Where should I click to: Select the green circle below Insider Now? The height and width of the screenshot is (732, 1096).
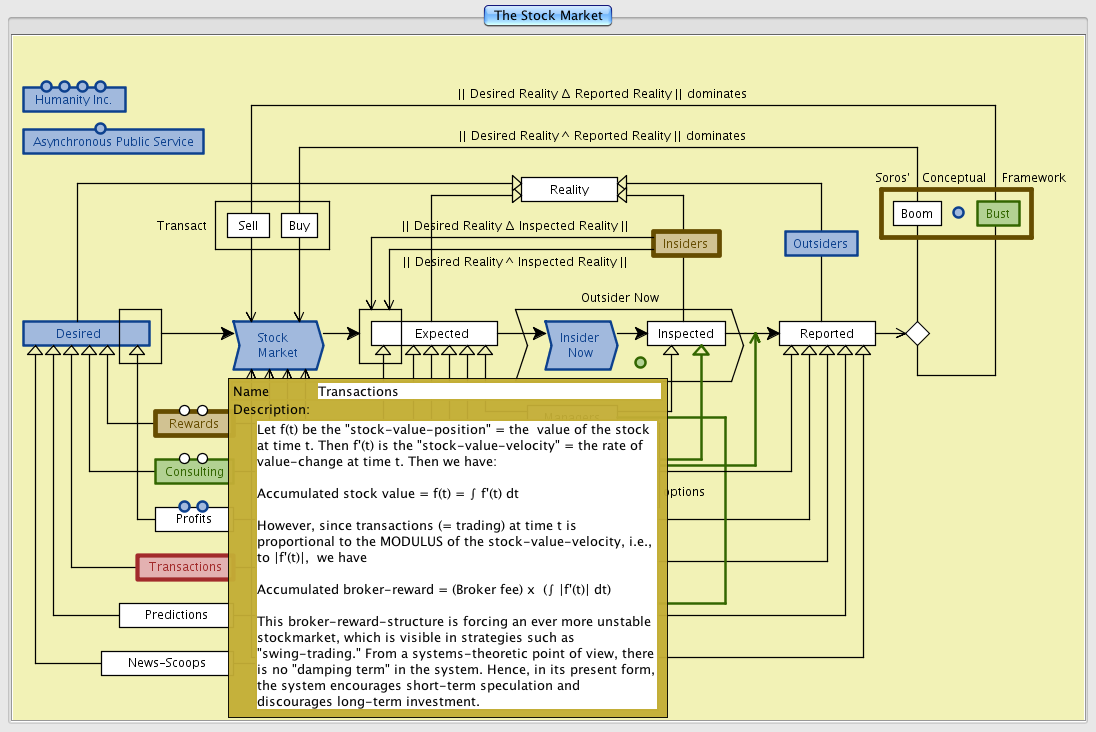pos(640,362)
